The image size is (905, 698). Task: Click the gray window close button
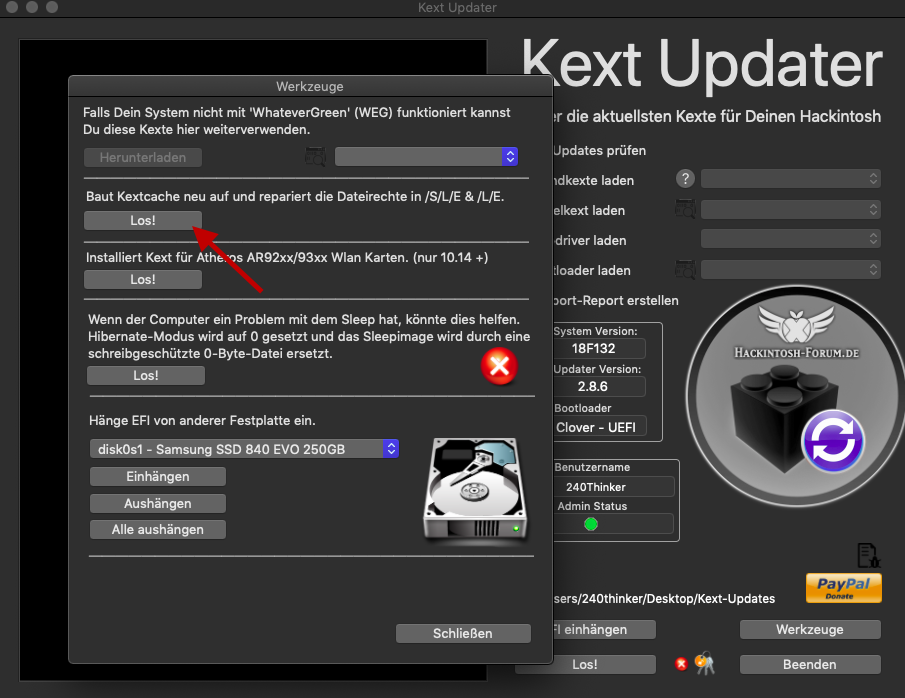click(x=12, y=6)
